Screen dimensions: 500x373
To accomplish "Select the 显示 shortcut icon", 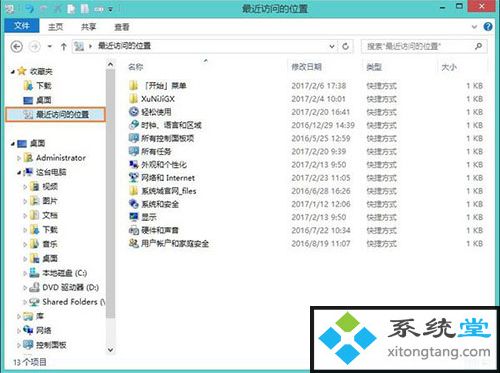I will coord(134,217).
